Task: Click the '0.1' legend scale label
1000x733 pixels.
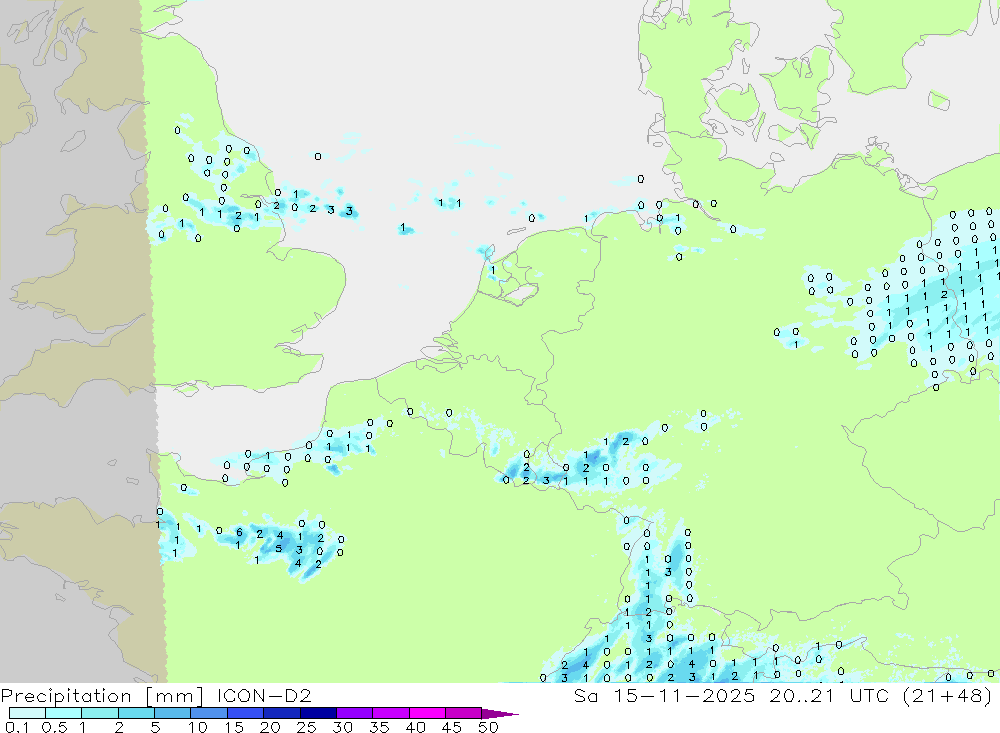Action: 17,727
